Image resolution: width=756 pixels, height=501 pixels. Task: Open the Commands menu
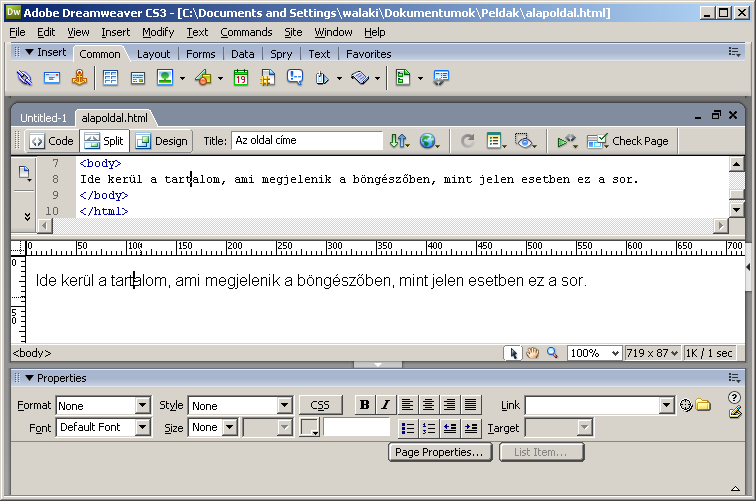point(246,32)
